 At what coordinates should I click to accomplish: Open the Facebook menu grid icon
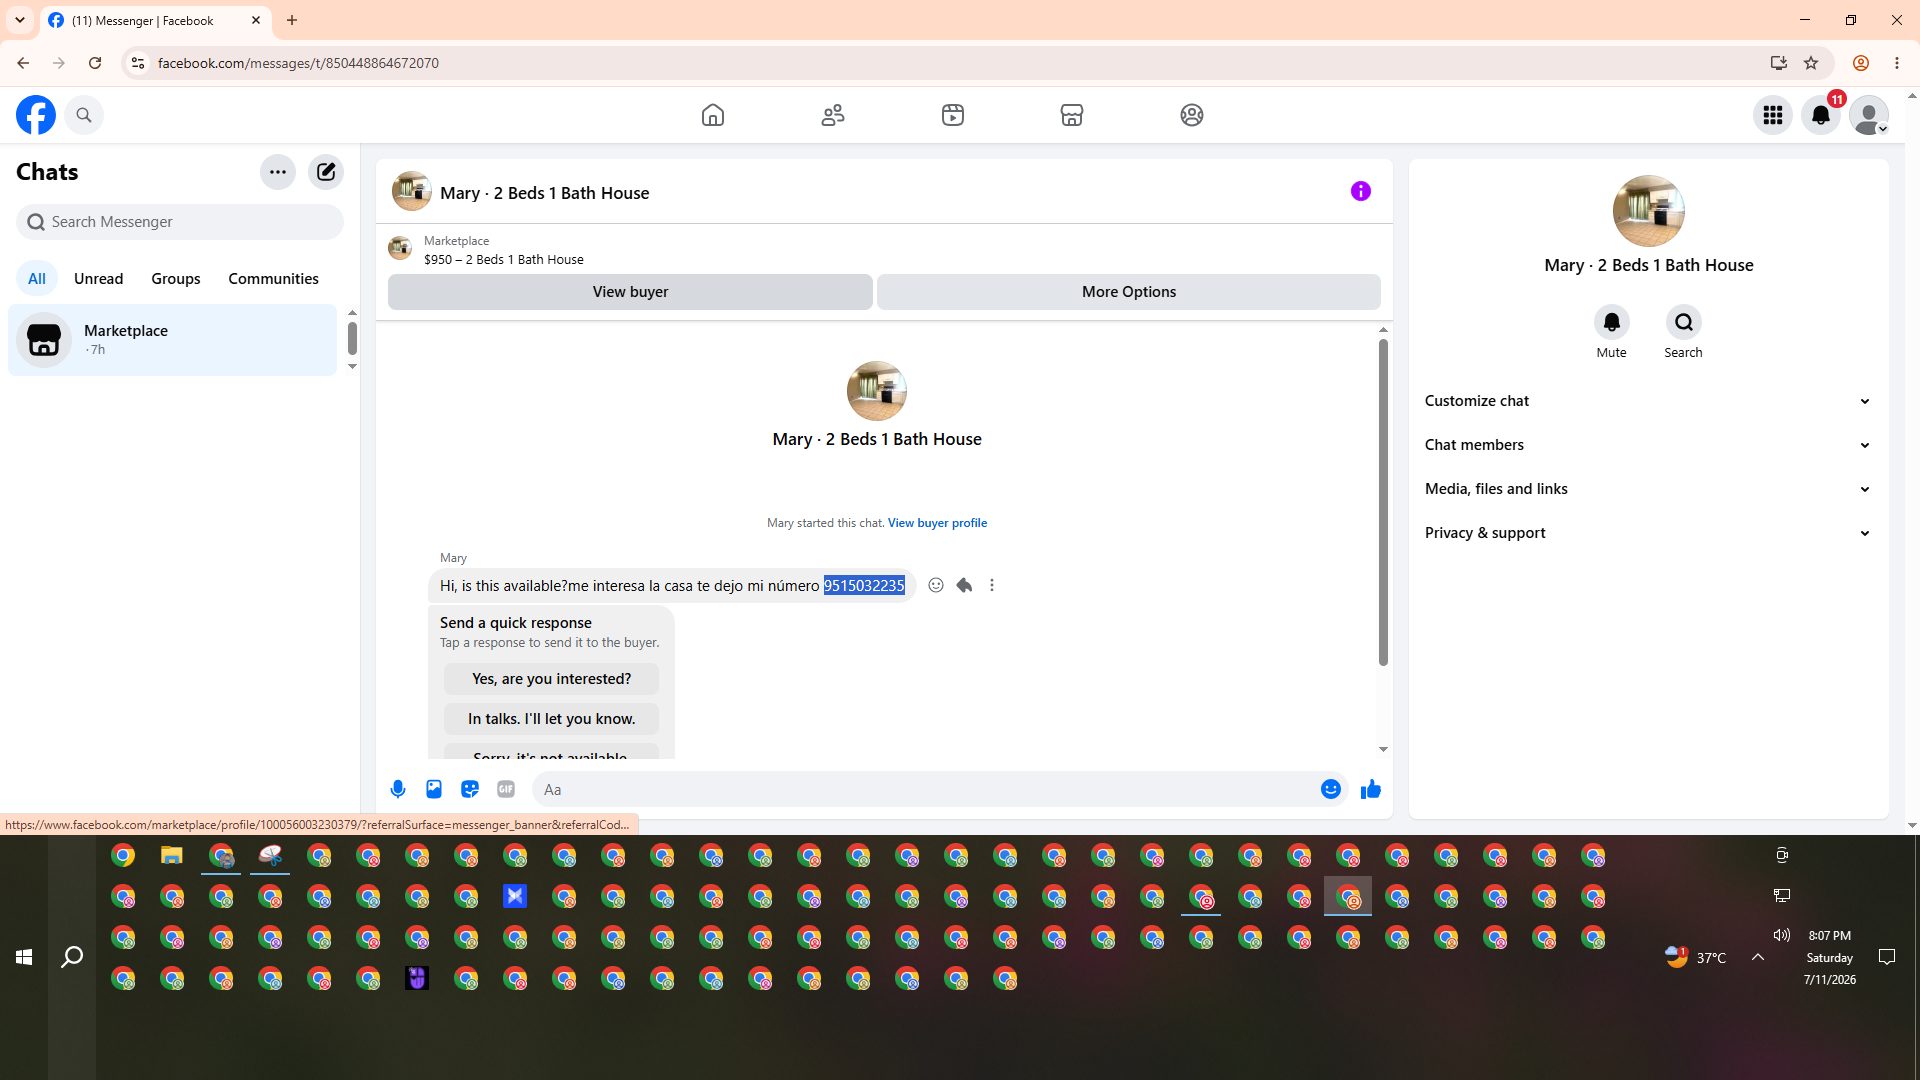(x=1773, y=115)
